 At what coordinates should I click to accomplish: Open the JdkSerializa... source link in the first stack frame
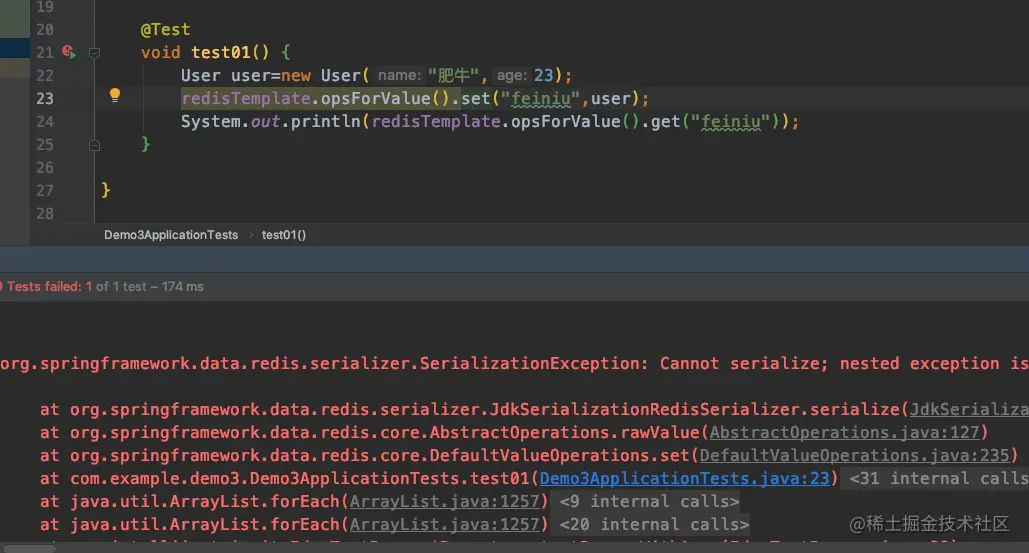(x=969, y=409)
